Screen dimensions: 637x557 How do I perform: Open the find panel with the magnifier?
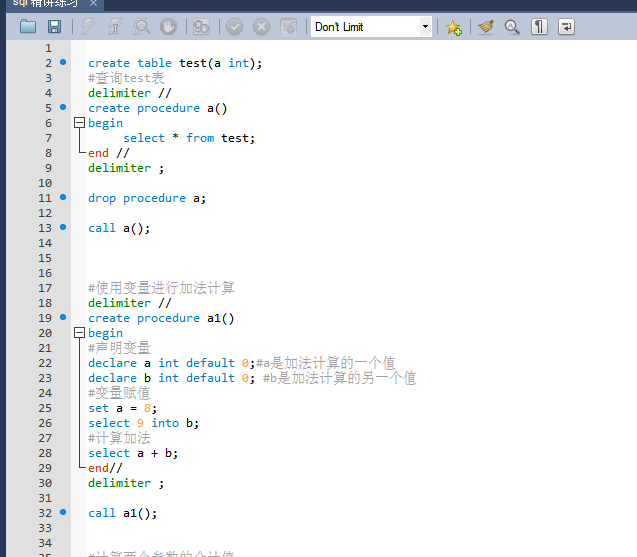coord(512,27)
